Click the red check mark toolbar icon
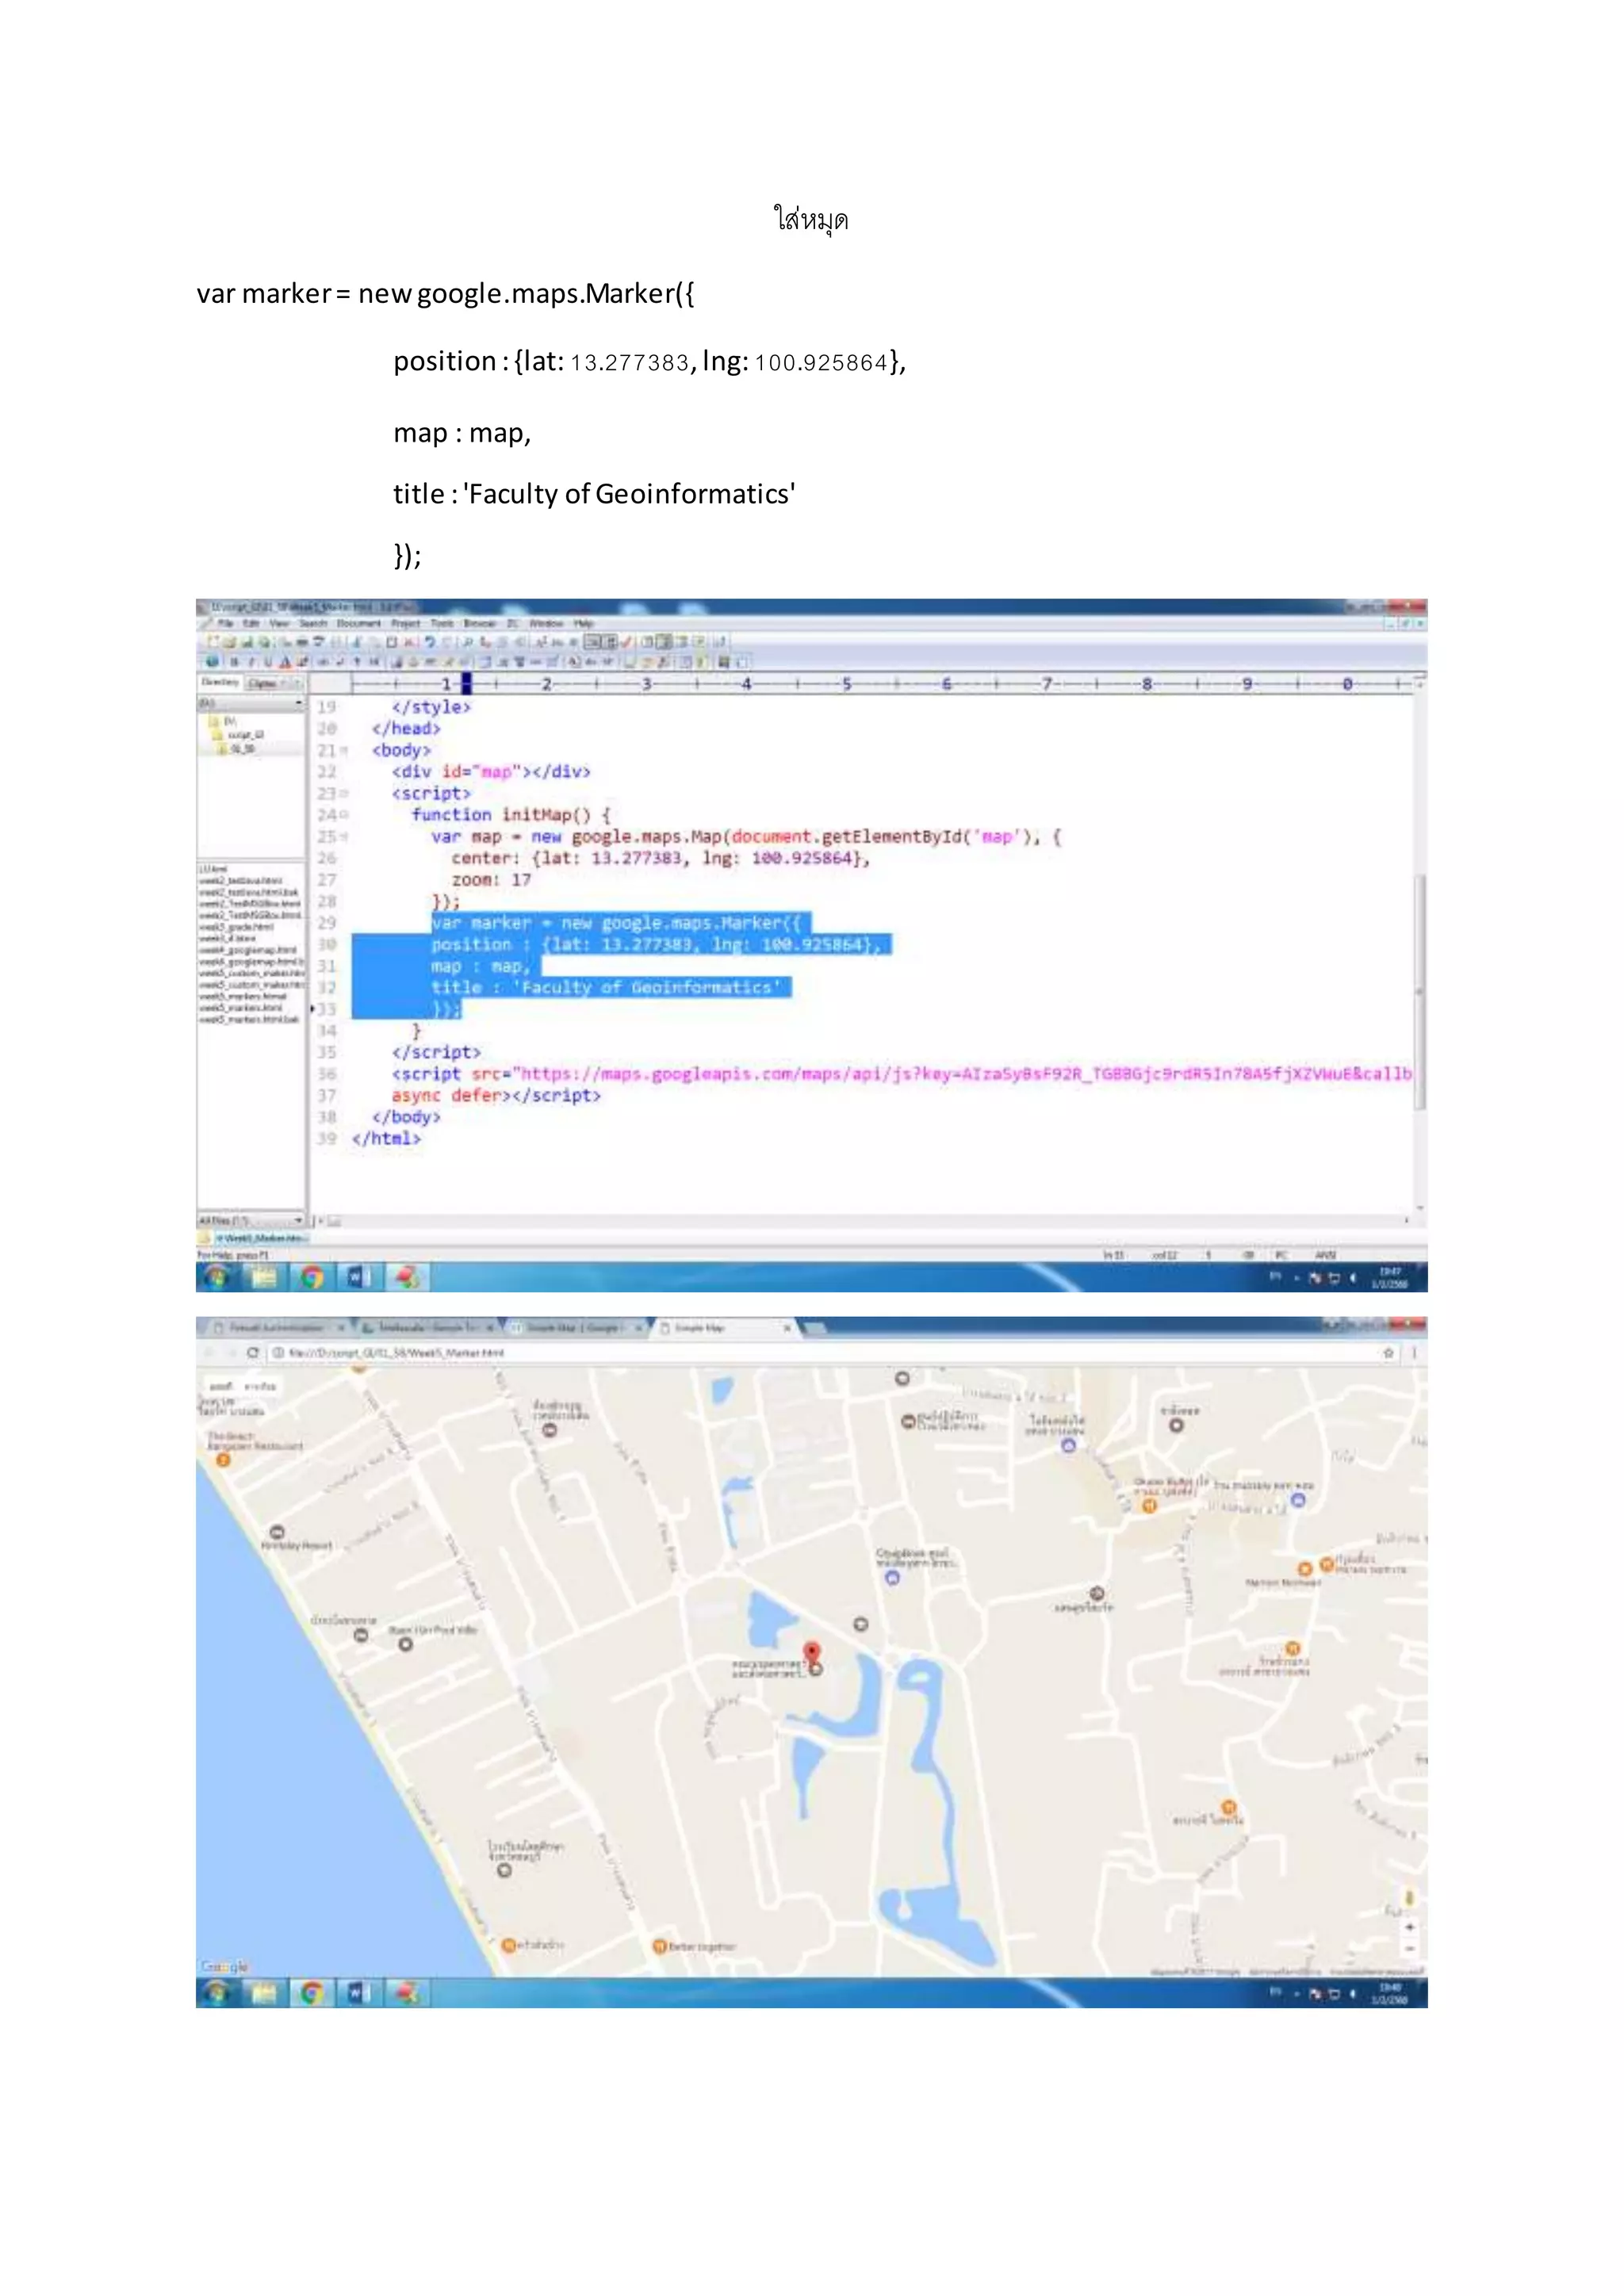This screenshot has height=2296, width=1624. (627, 642)
